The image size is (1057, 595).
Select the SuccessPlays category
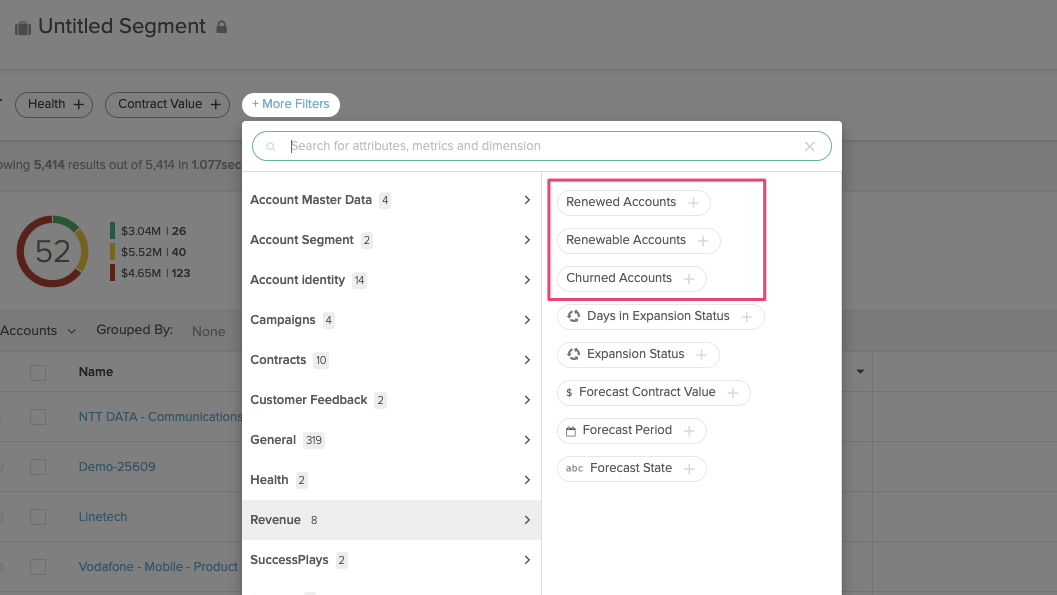click(392, 560)
